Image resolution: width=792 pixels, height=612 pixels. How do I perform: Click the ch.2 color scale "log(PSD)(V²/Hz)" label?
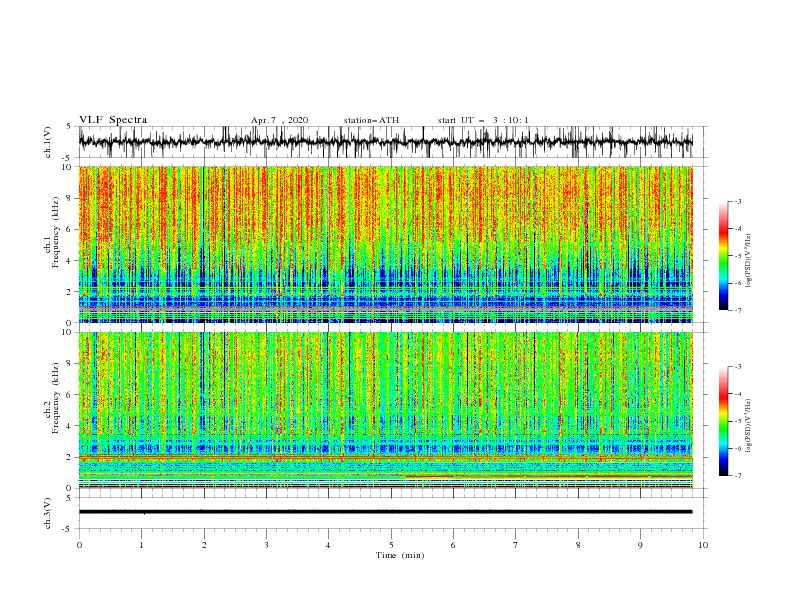(749, 426)
